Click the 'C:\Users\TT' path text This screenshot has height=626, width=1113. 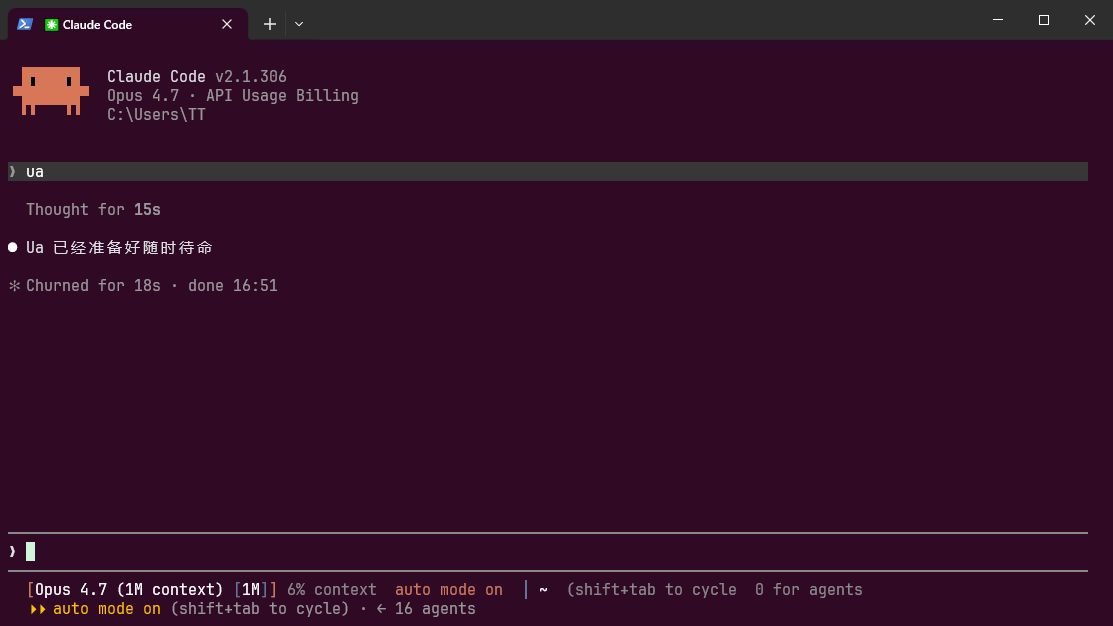point(156,115)
